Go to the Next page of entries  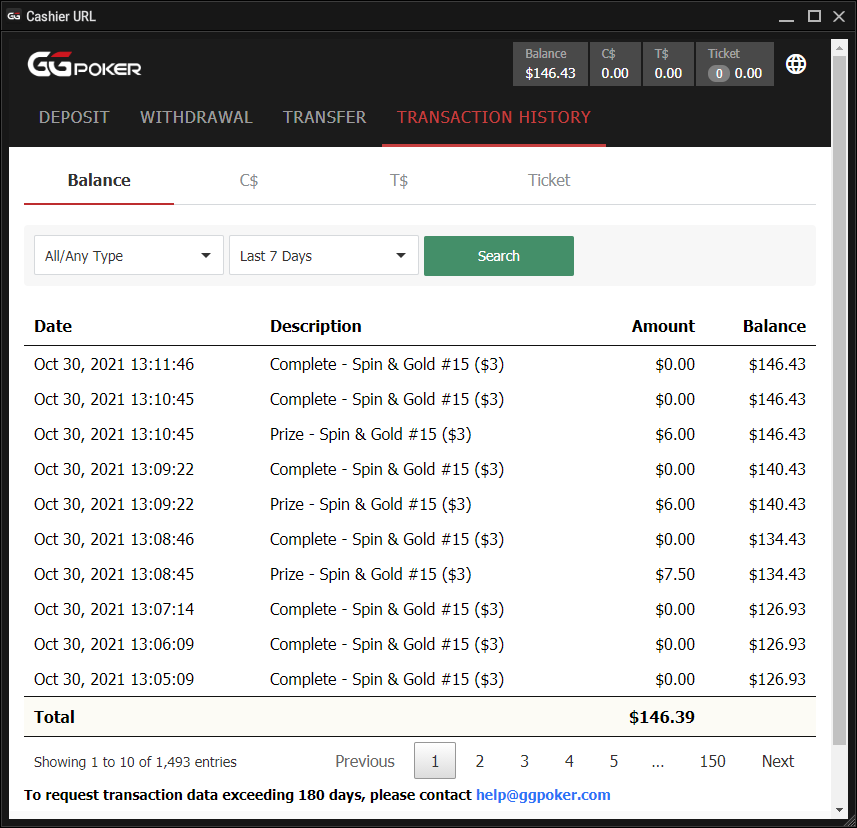[777, 761]
